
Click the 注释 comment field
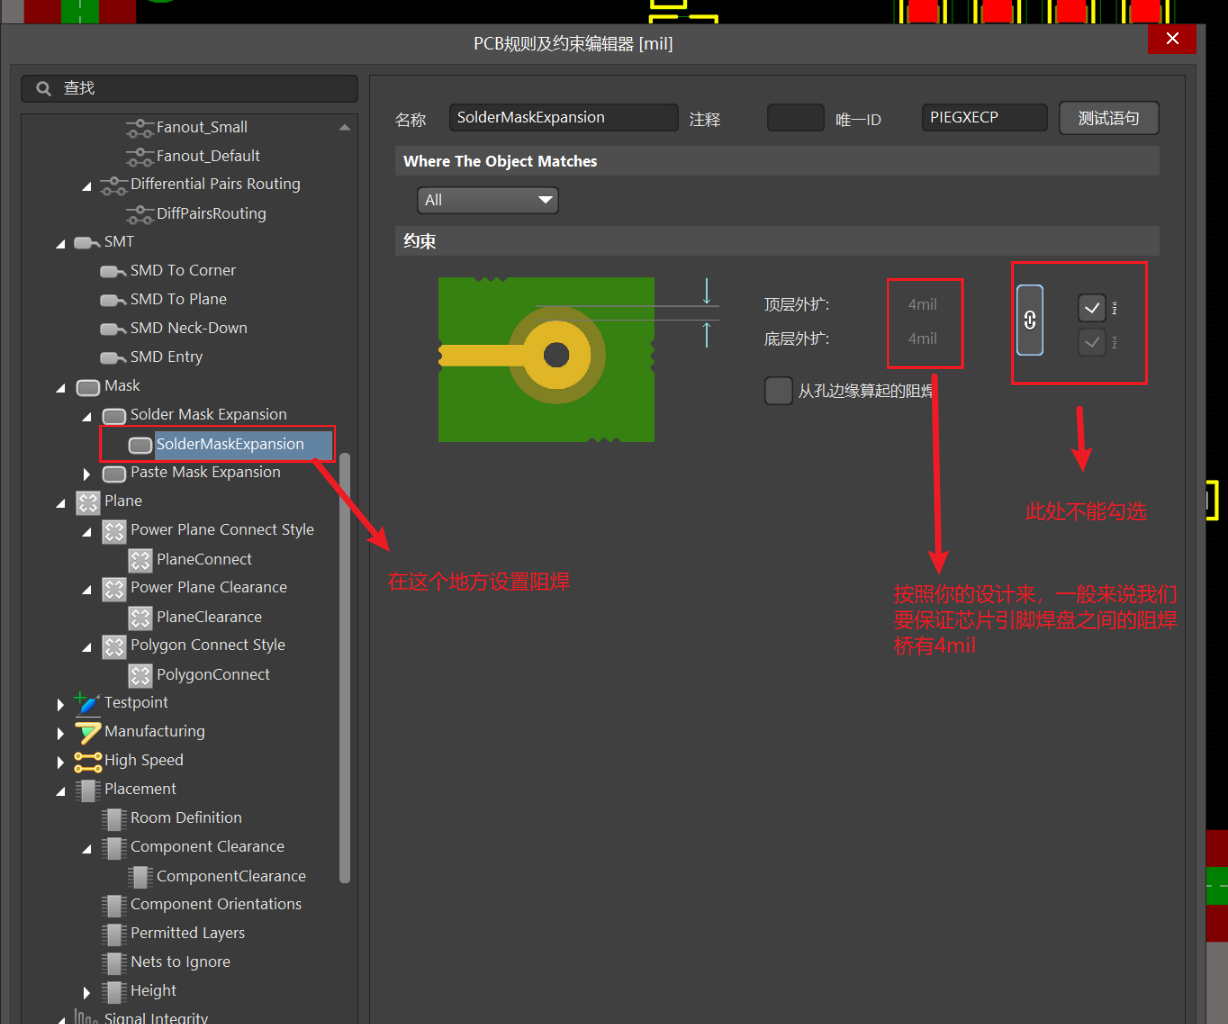click(795, 117)
